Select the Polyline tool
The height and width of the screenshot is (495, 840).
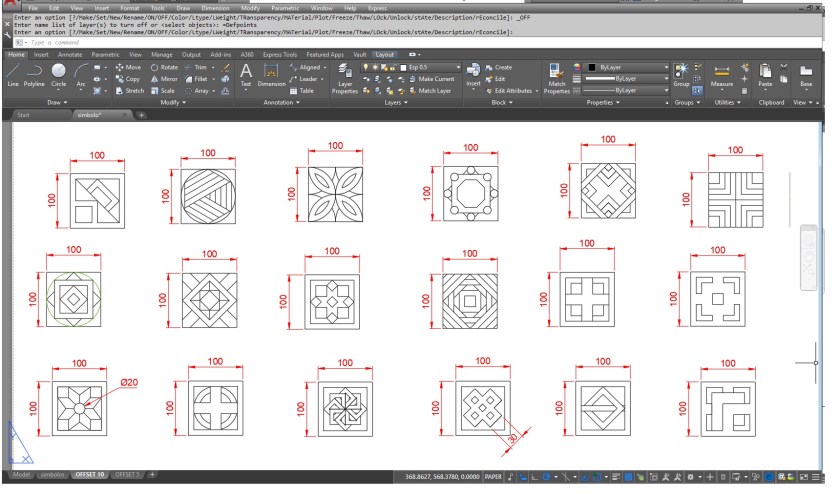[34, 76]
